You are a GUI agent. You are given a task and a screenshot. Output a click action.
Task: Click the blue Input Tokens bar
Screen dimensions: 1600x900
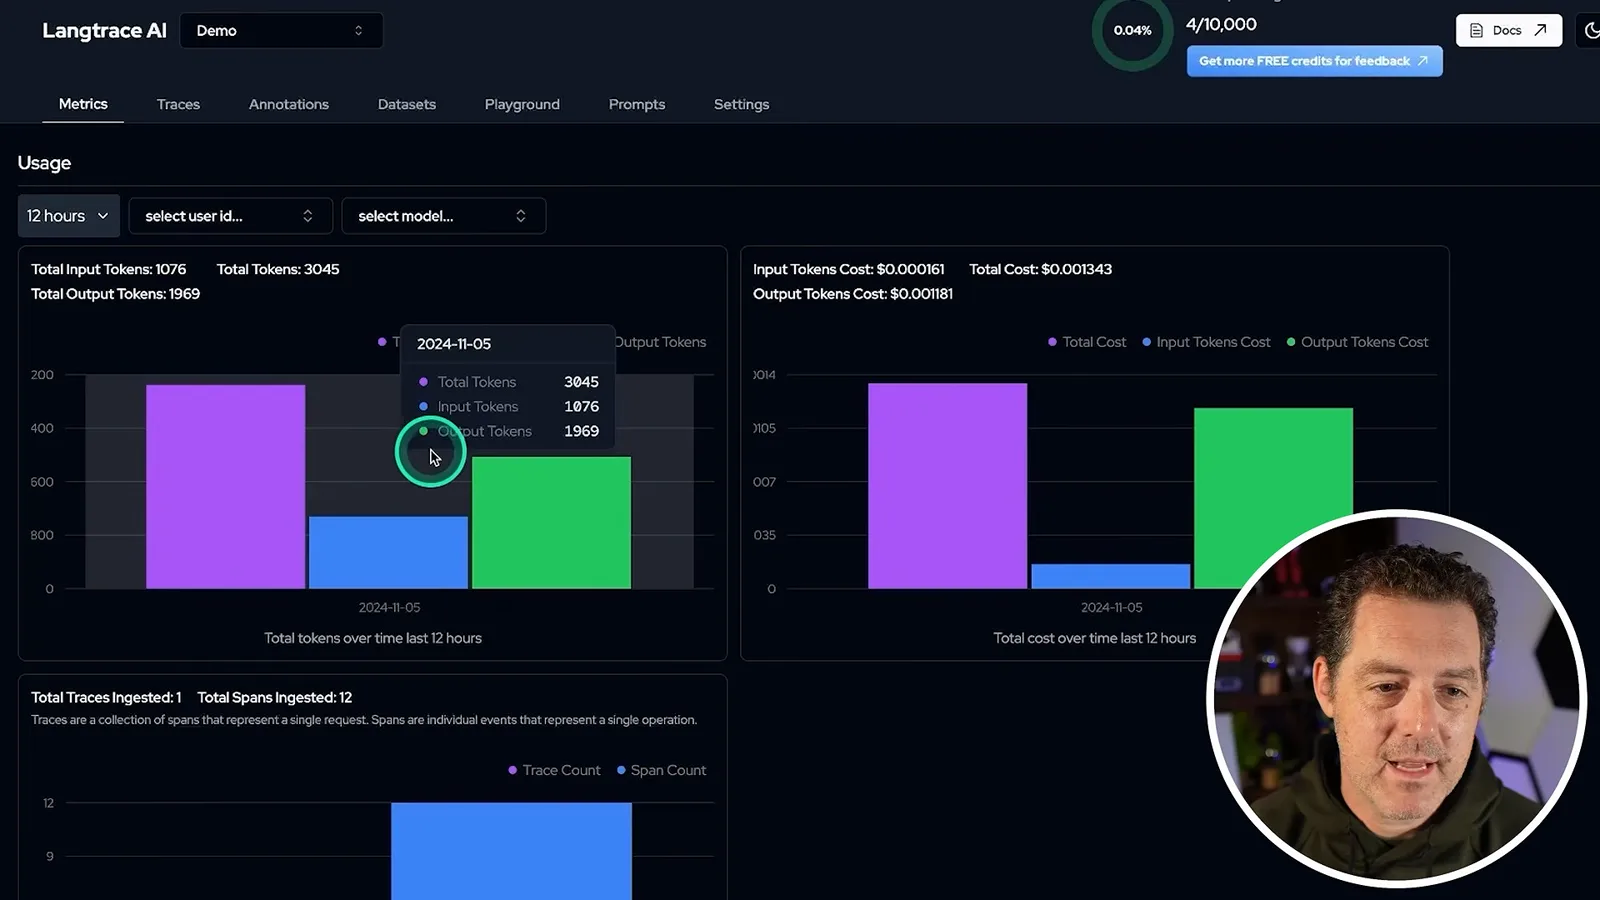click(x=388, y=552)
